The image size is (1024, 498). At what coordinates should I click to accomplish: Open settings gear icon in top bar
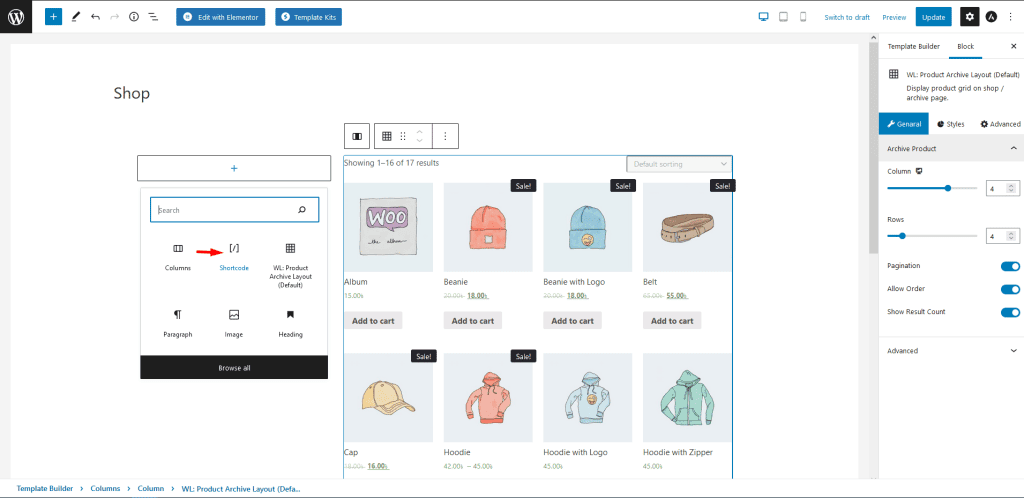969,17
